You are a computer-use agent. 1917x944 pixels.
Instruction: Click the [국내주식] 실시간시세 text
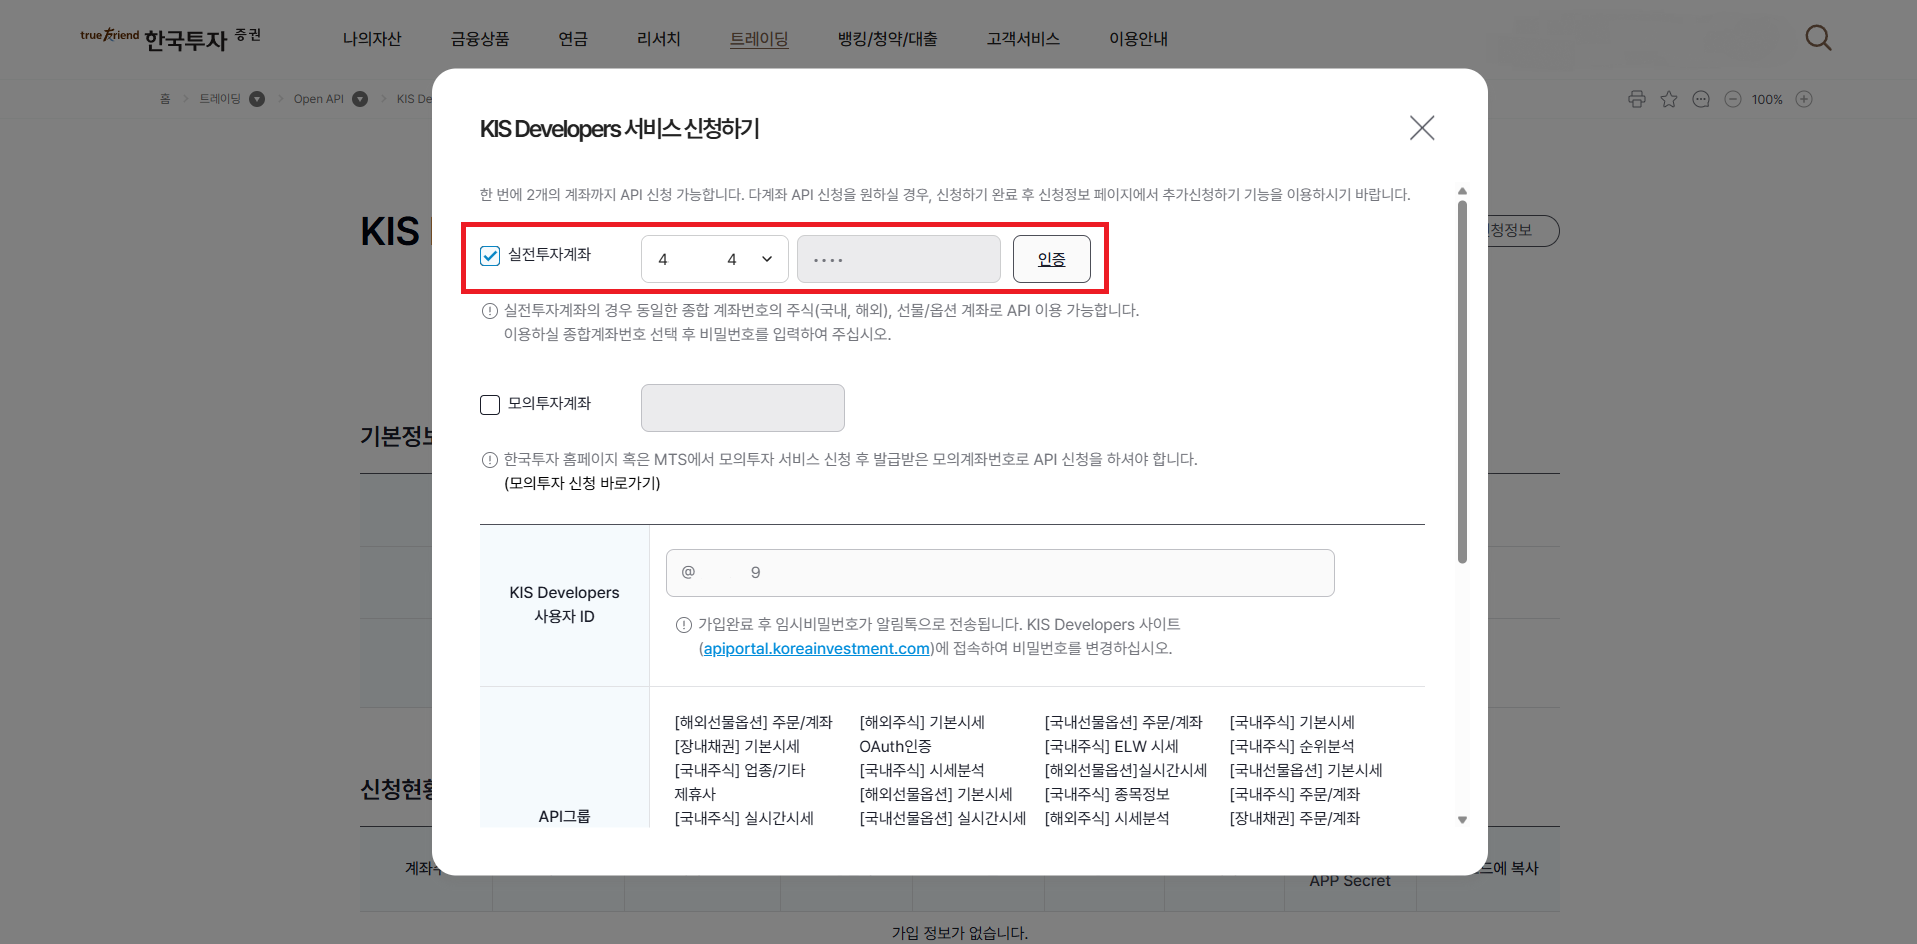tap(744, 818)
